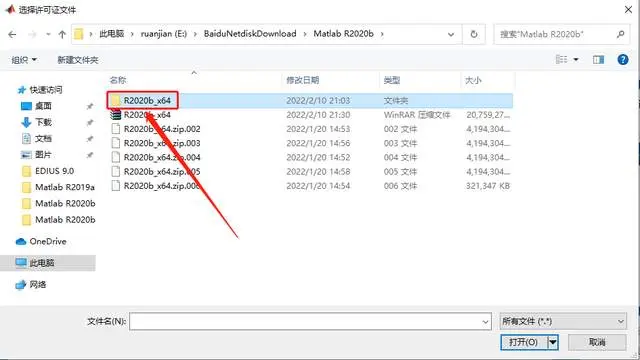Refresh the current folder view
The image size is (640, 360).
tap(473, 34)
